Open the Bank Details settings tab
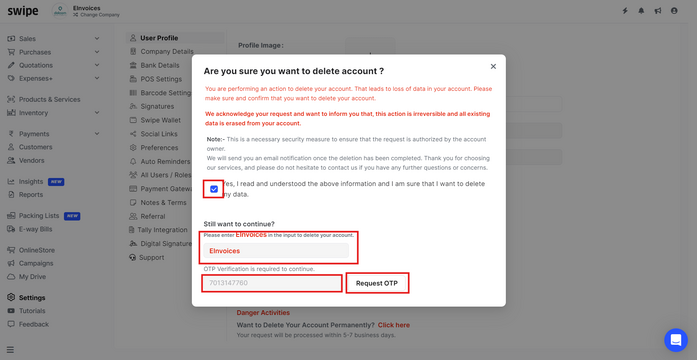The width and height of the screenshot is (697, 360). 154,65
